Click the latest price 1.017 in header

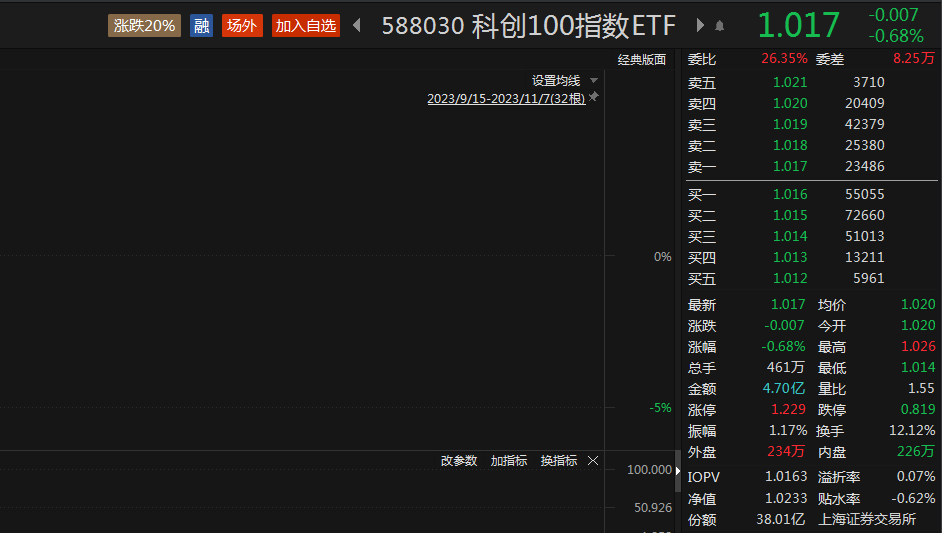pyautogui.click(x=798, y=25)
